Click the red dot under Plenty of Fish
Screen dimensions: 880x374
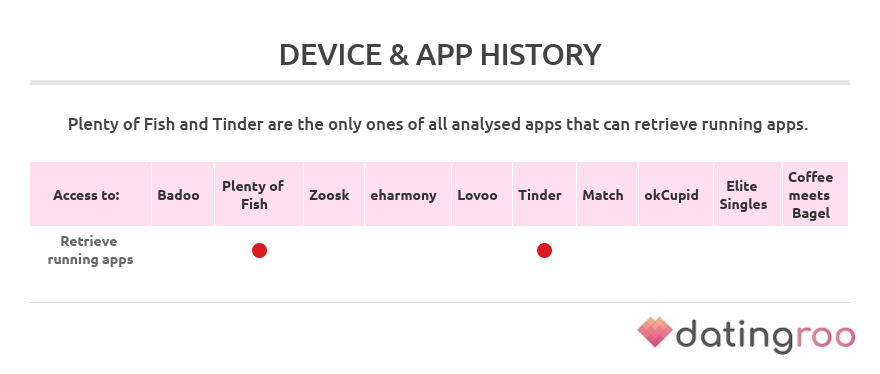click(x=259, y=250)
